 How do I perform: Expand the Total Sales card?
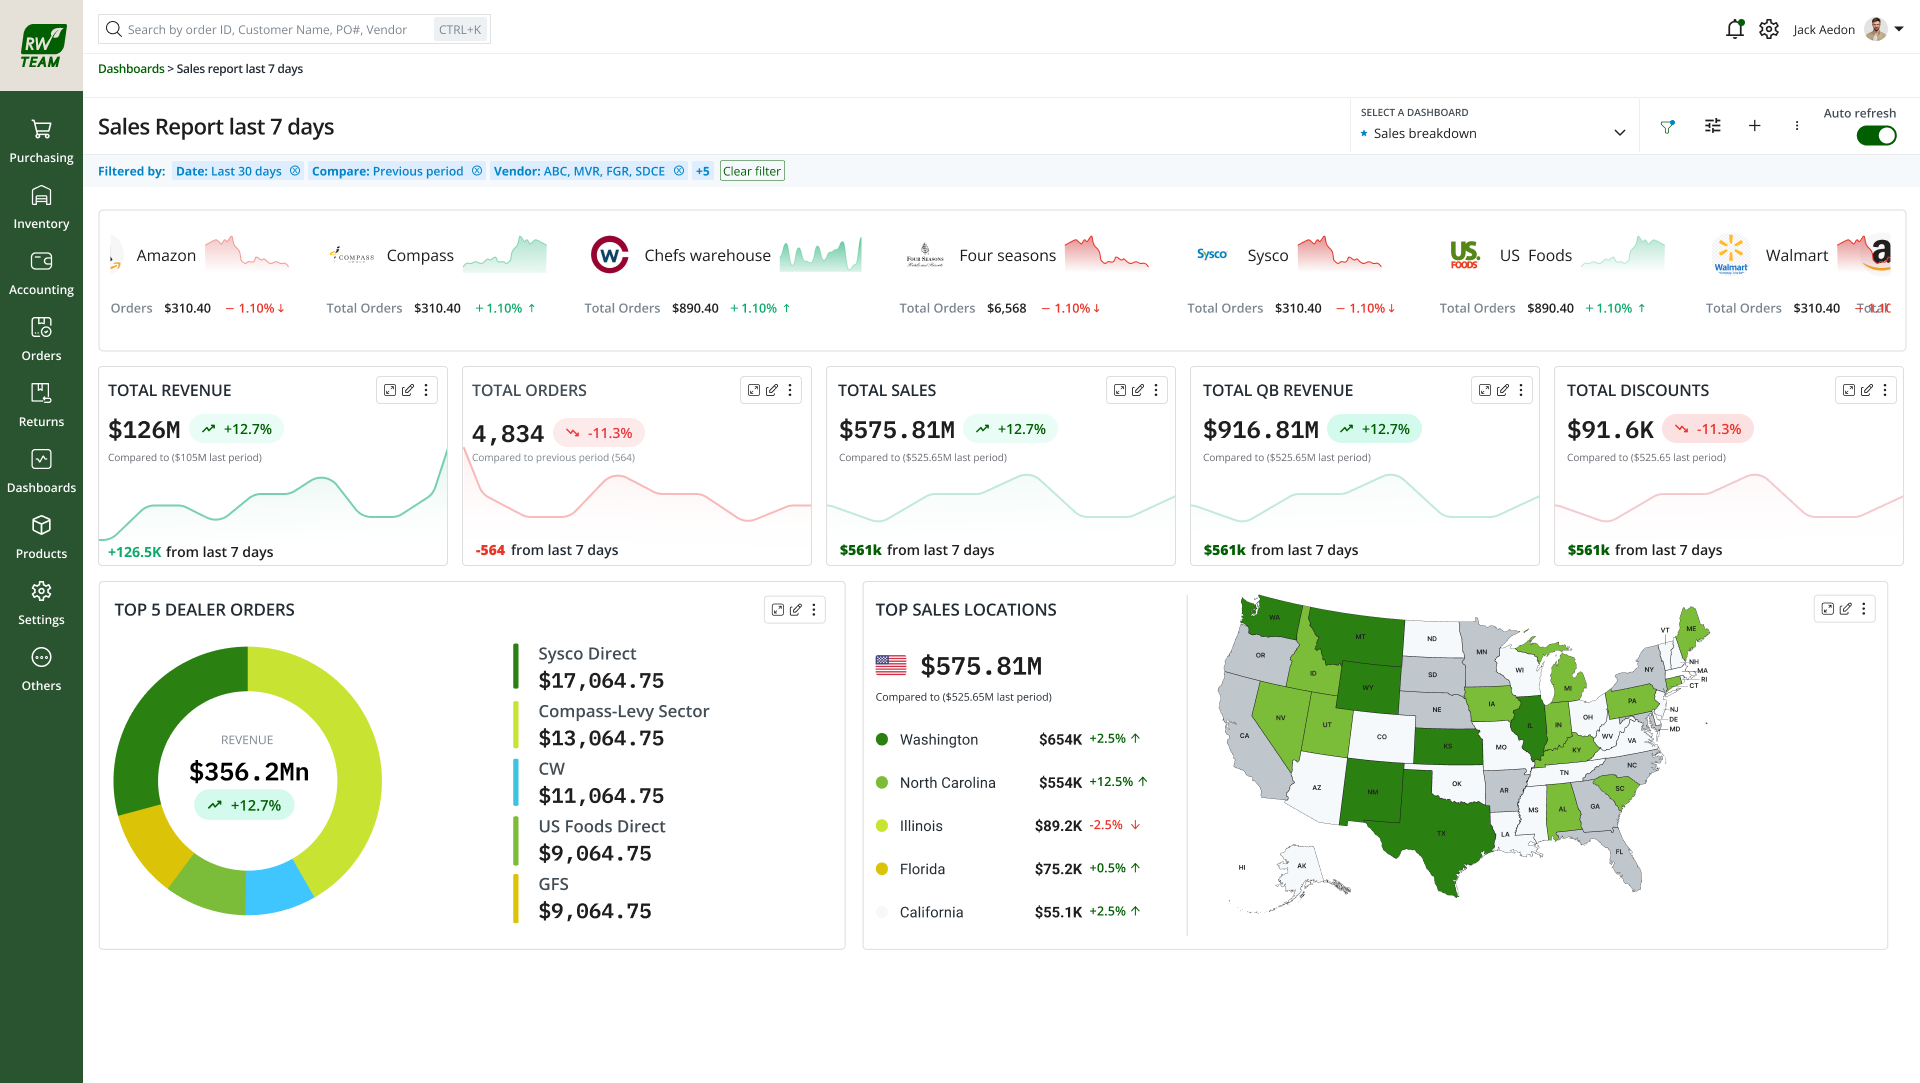pos(1120,390)
